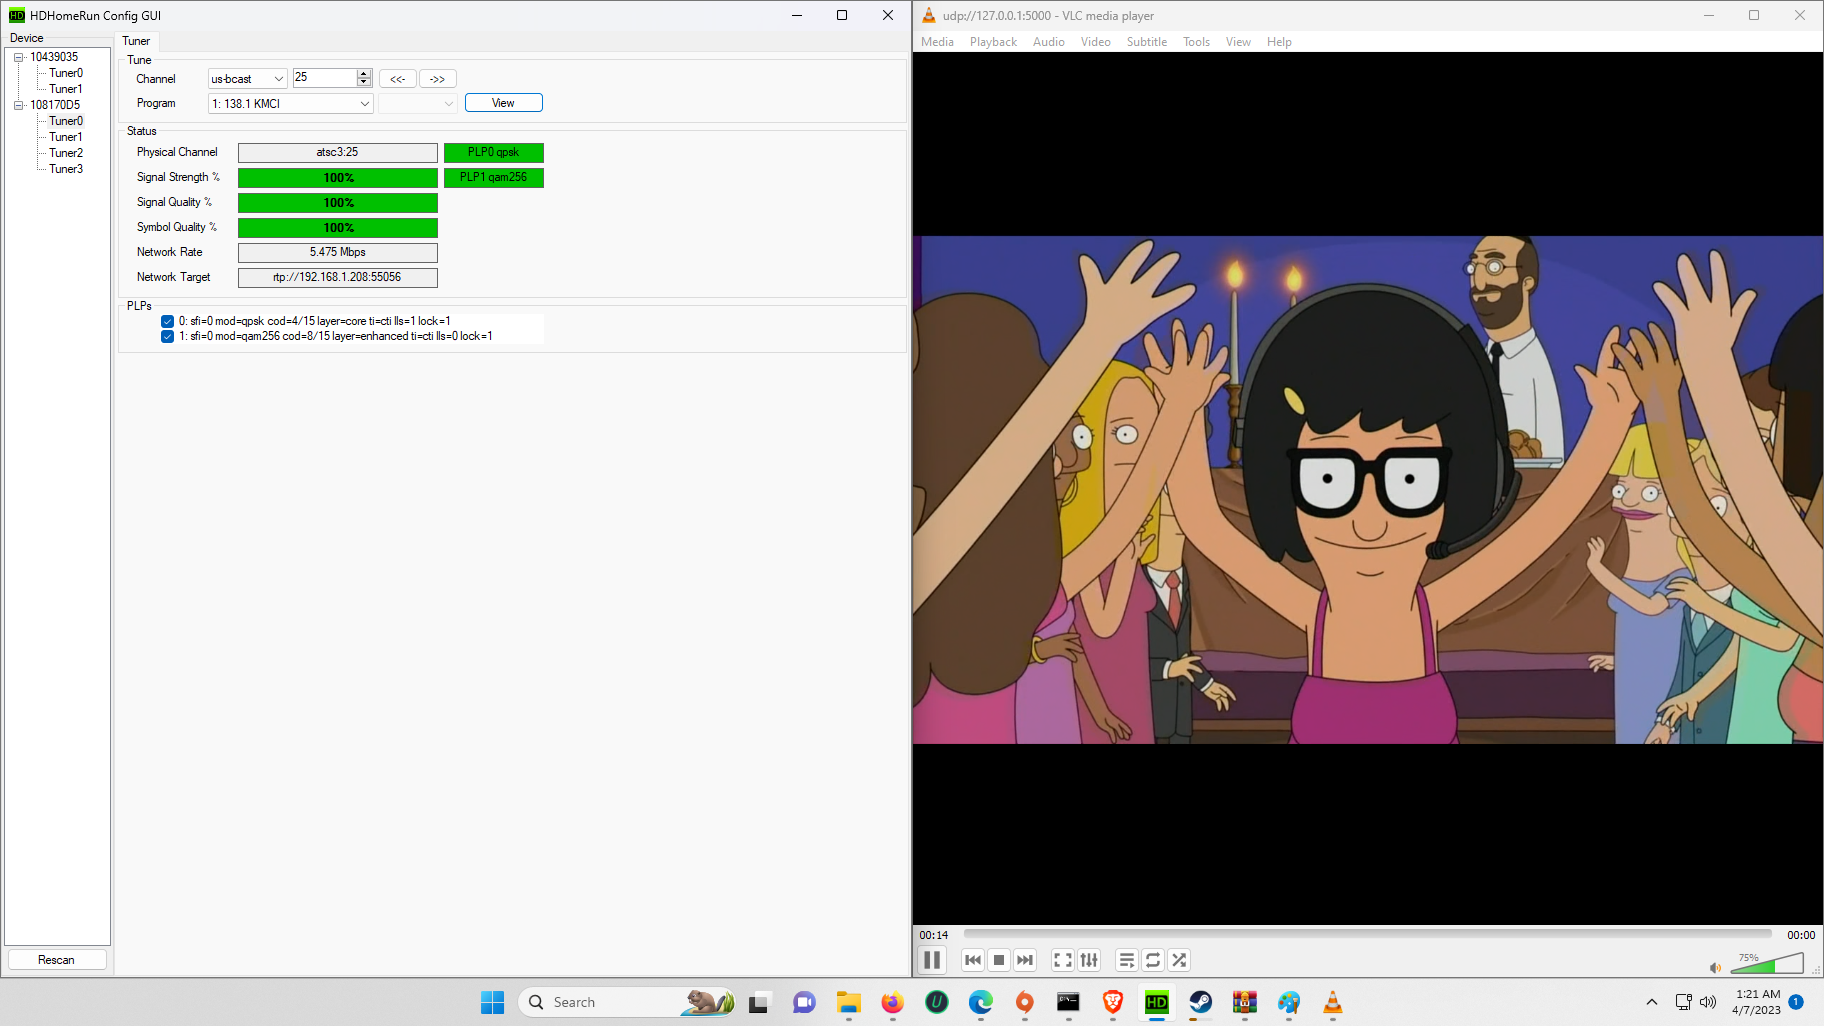The width and height of the screenshot is (1824, 1026).
Task: Open the VLC Playback menu
Action: [x=993, y=42]
